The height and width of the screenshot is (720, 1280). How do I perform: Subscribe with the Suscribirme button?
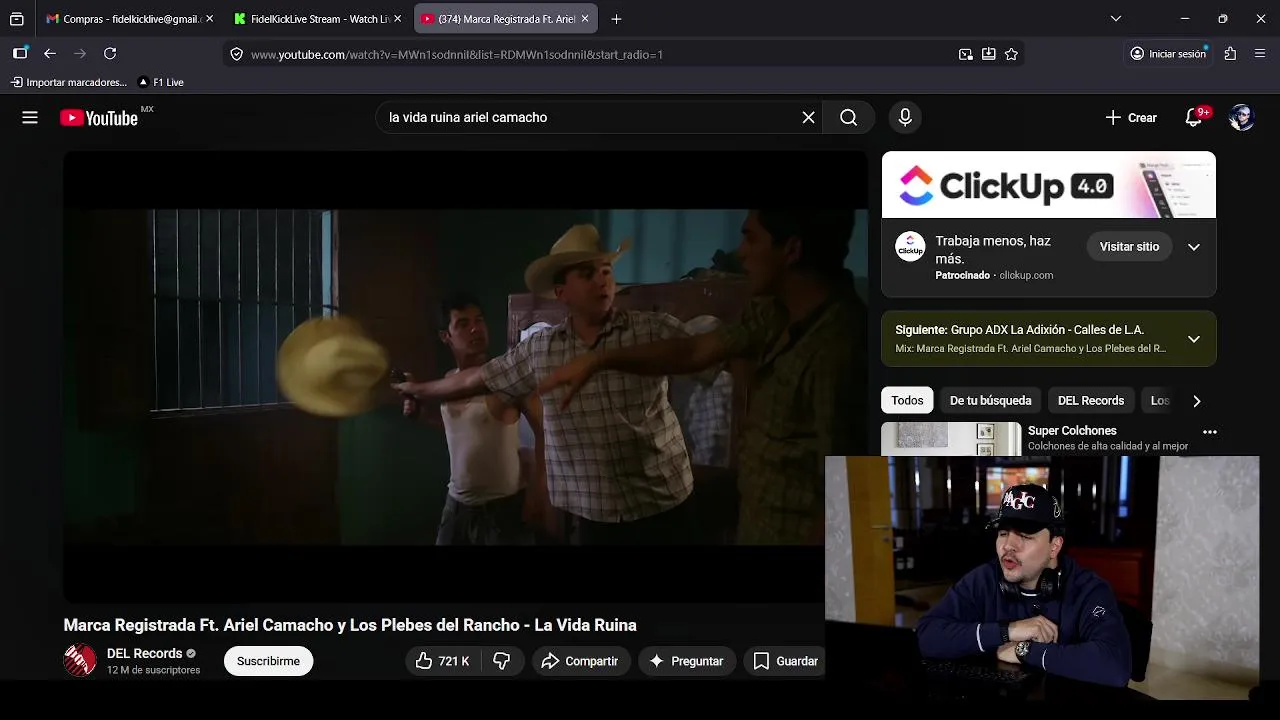268,661
